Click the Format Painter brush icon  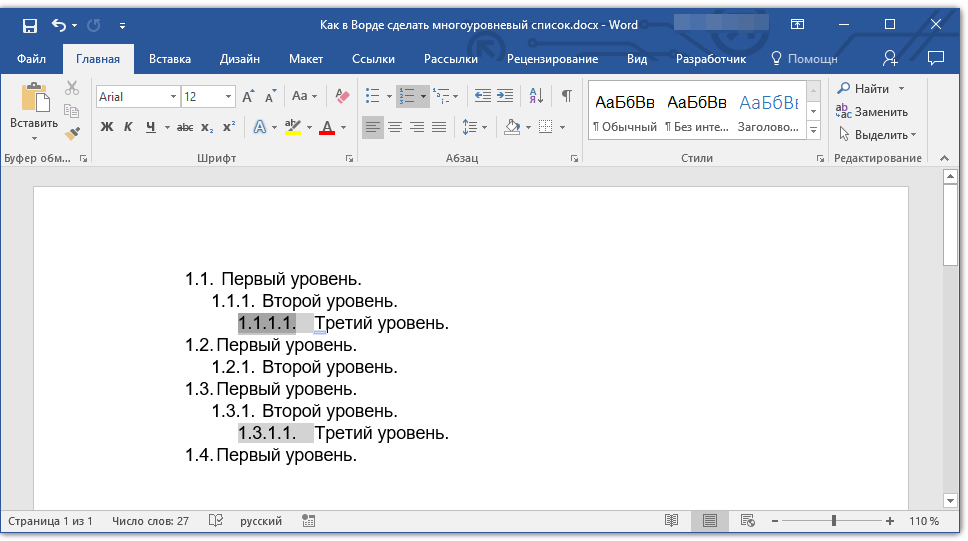coord(72,133)
